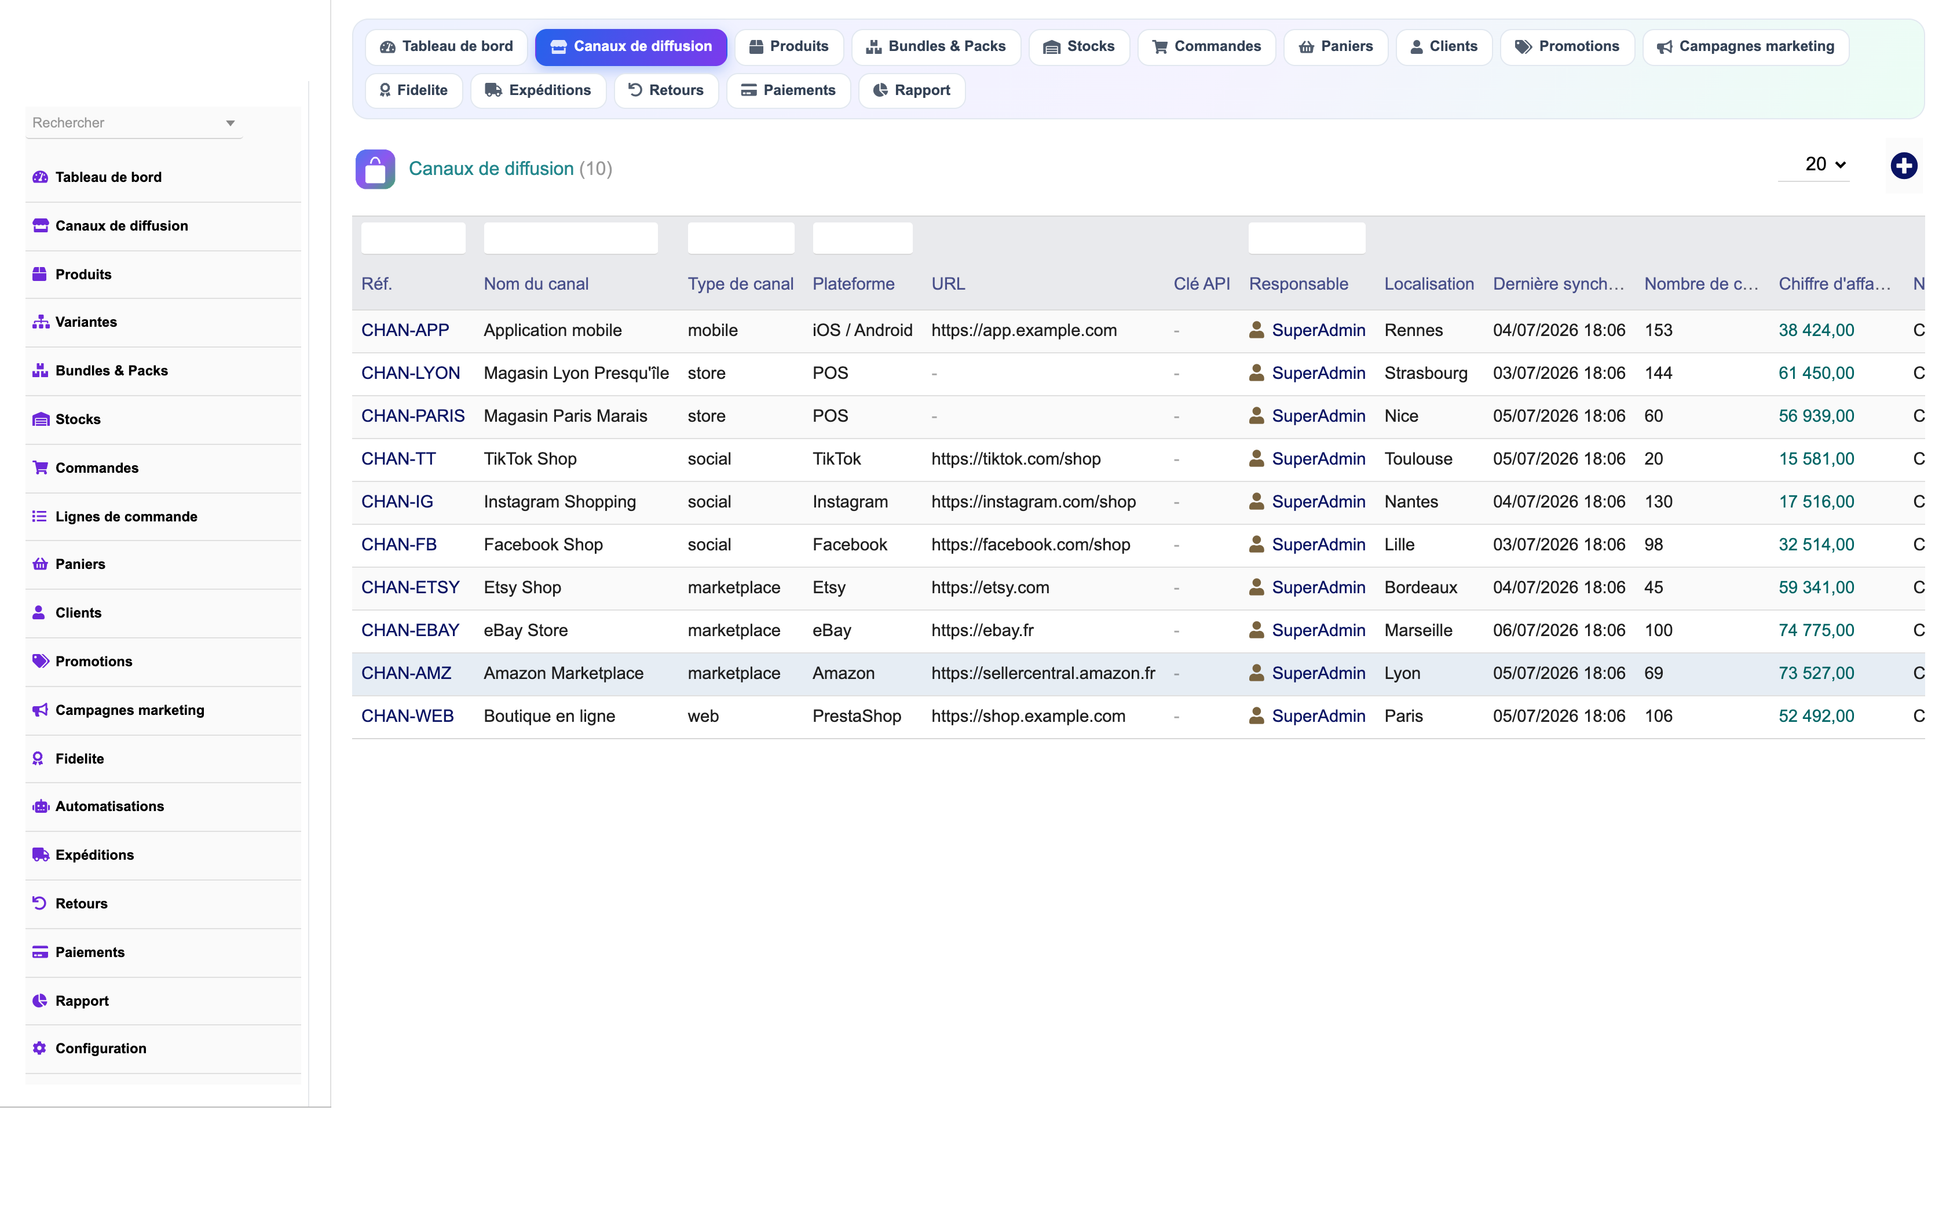1946x1205 pixels.
Task: Open the Paiements tab in top bar
Action: (x=788, y=90)
